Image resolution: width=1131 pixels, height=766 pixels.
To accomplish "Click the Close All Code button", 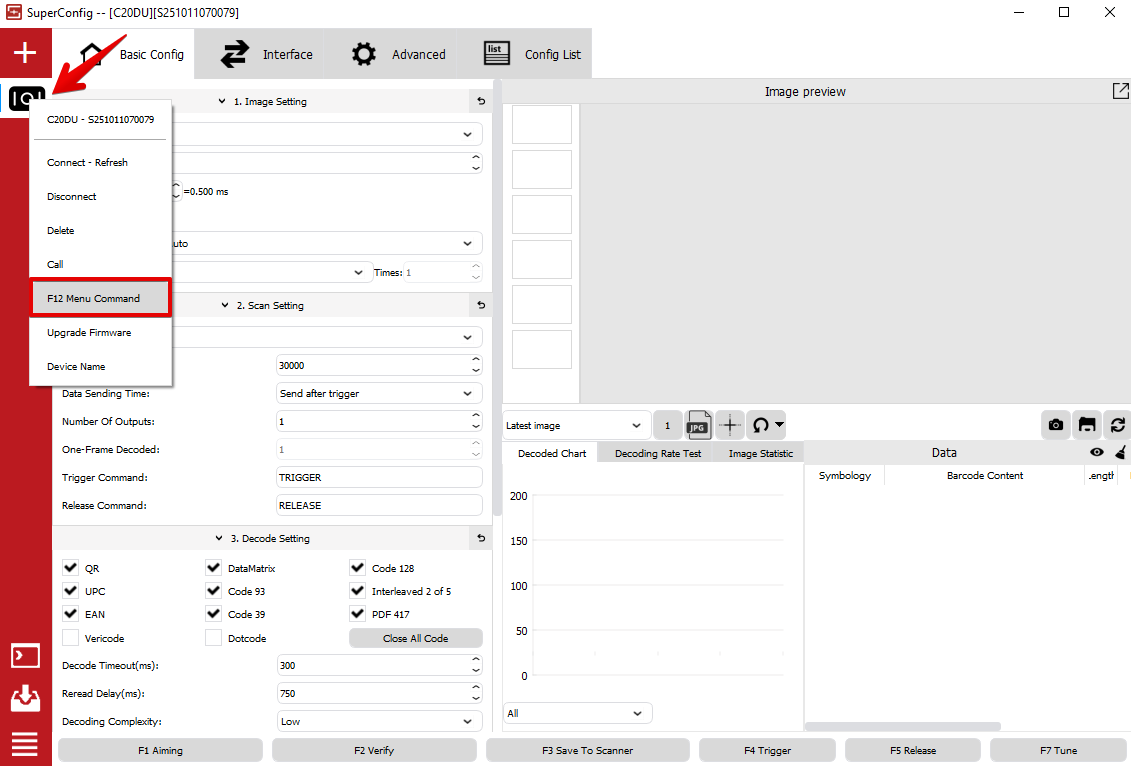I will pyautogui.click(x=415, y=638).
